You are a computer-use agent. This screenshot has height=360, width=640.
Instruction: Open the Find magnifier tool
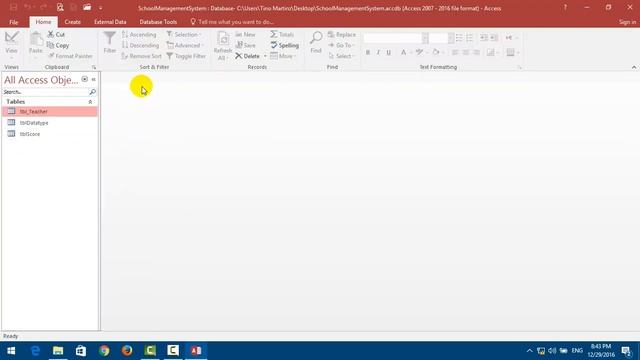pyautogui.click(x=316, y=43)
